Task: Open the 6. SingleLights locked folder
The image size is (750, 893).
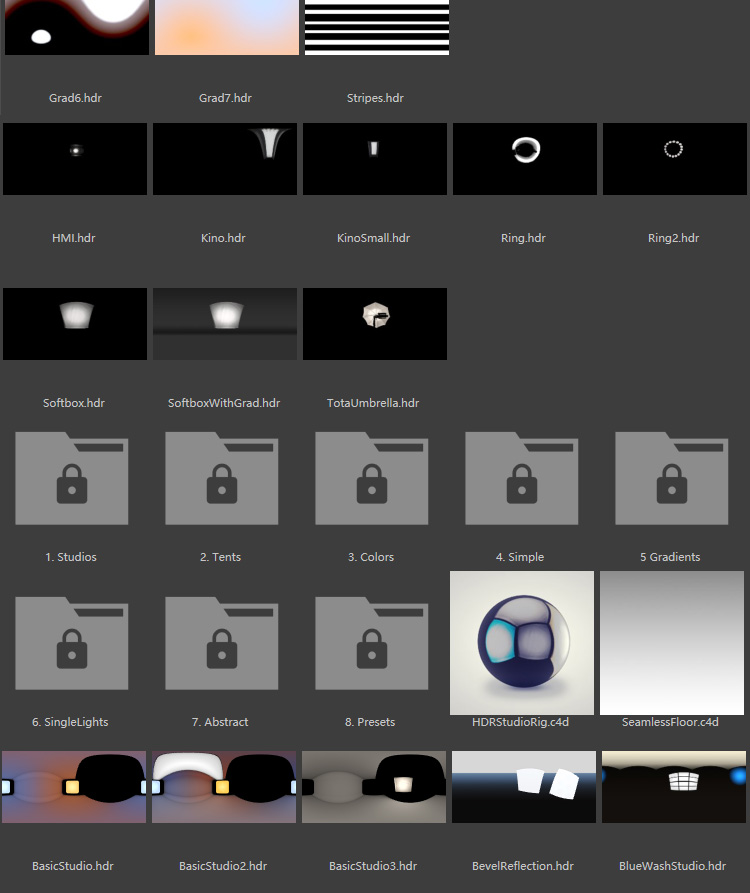Action: point(72,643)
